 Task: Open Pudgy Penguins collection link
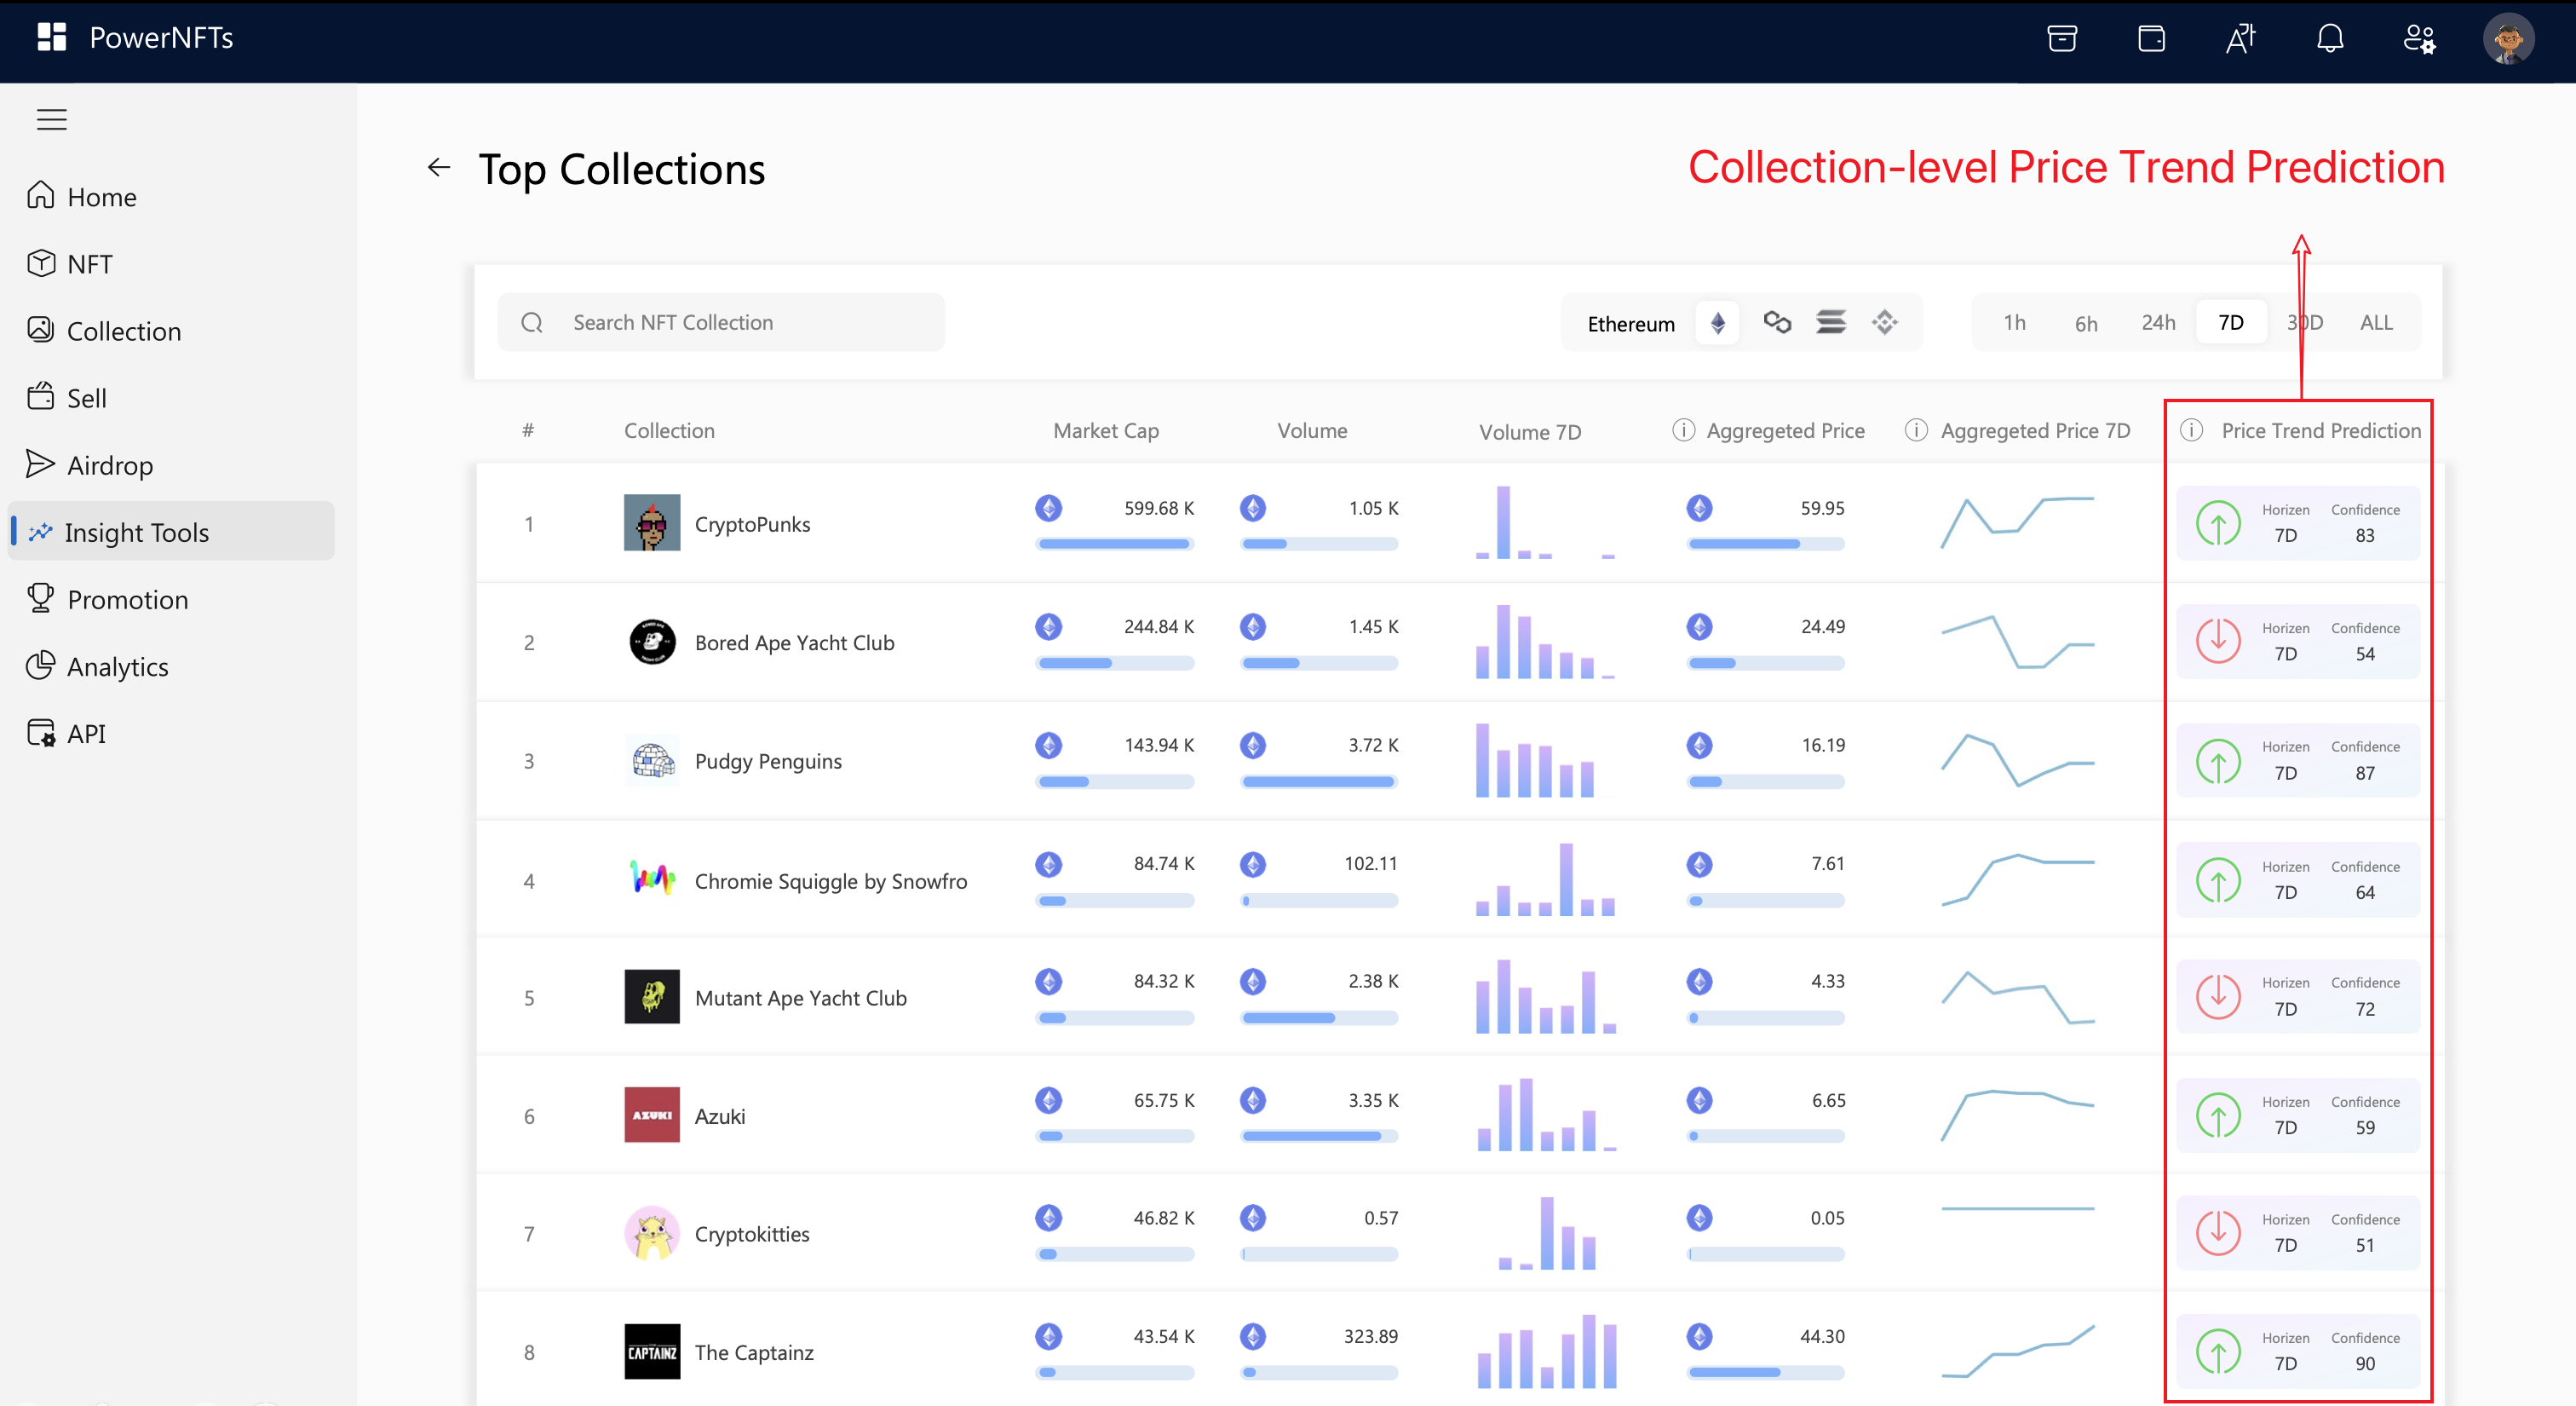pos(768,761)
